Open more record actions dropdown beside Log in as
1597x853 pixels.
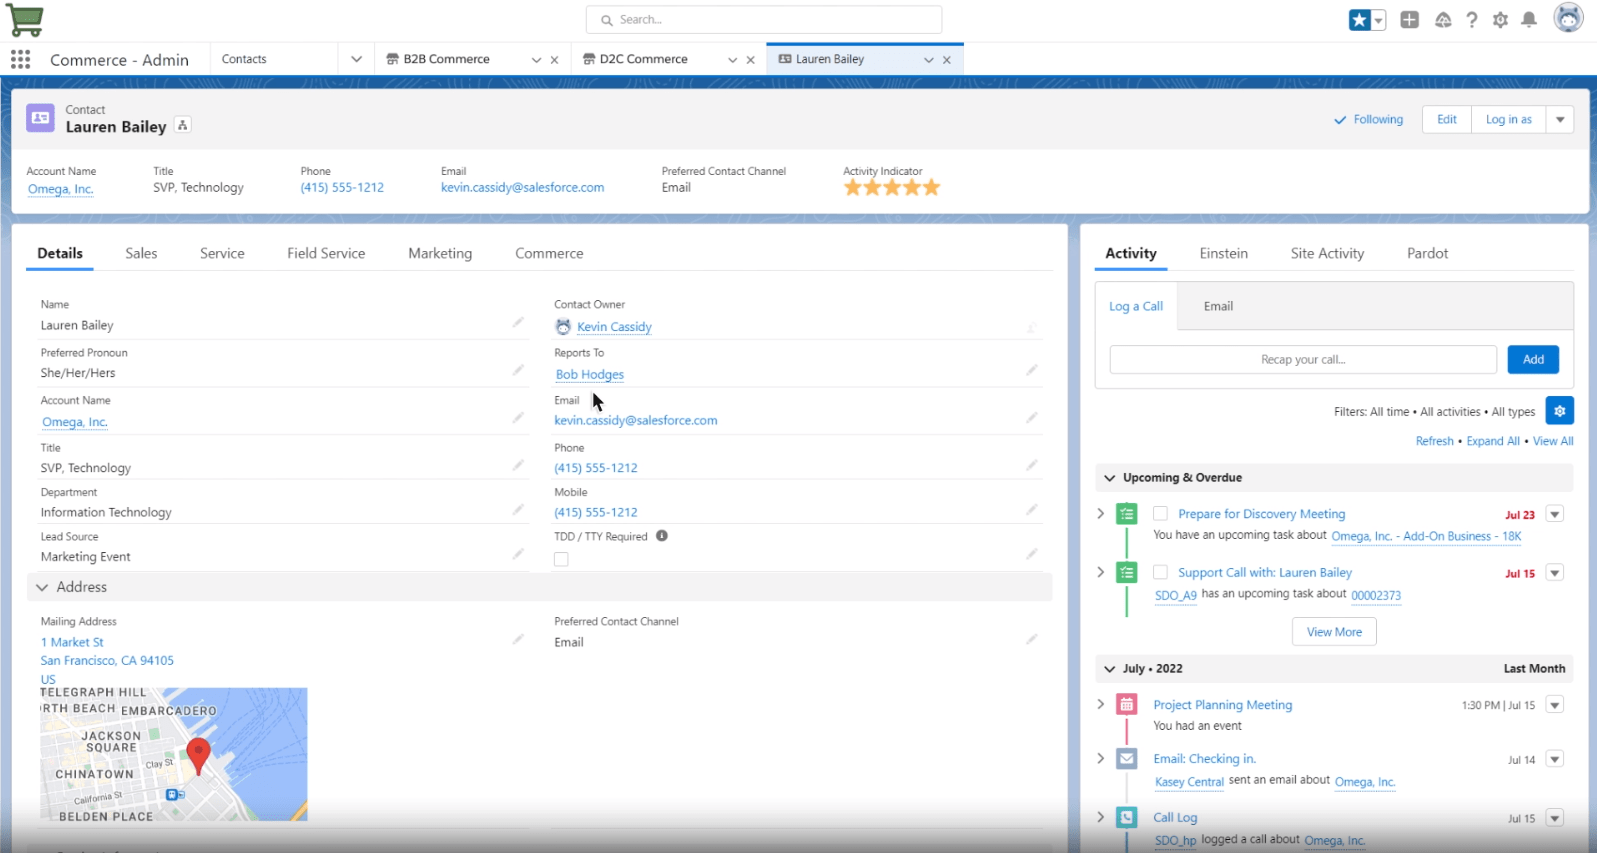(x=1560, y=120)
